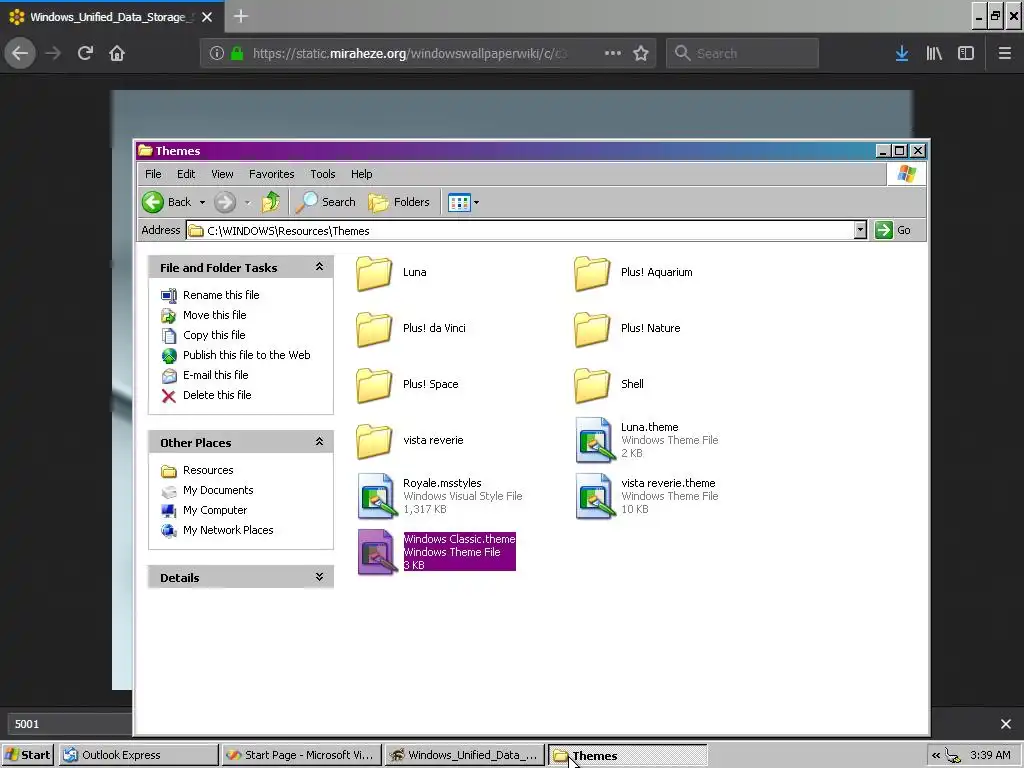Click the Explorer Back button
This screenshot has width=1024, height=768.
(x=166, y=202)
